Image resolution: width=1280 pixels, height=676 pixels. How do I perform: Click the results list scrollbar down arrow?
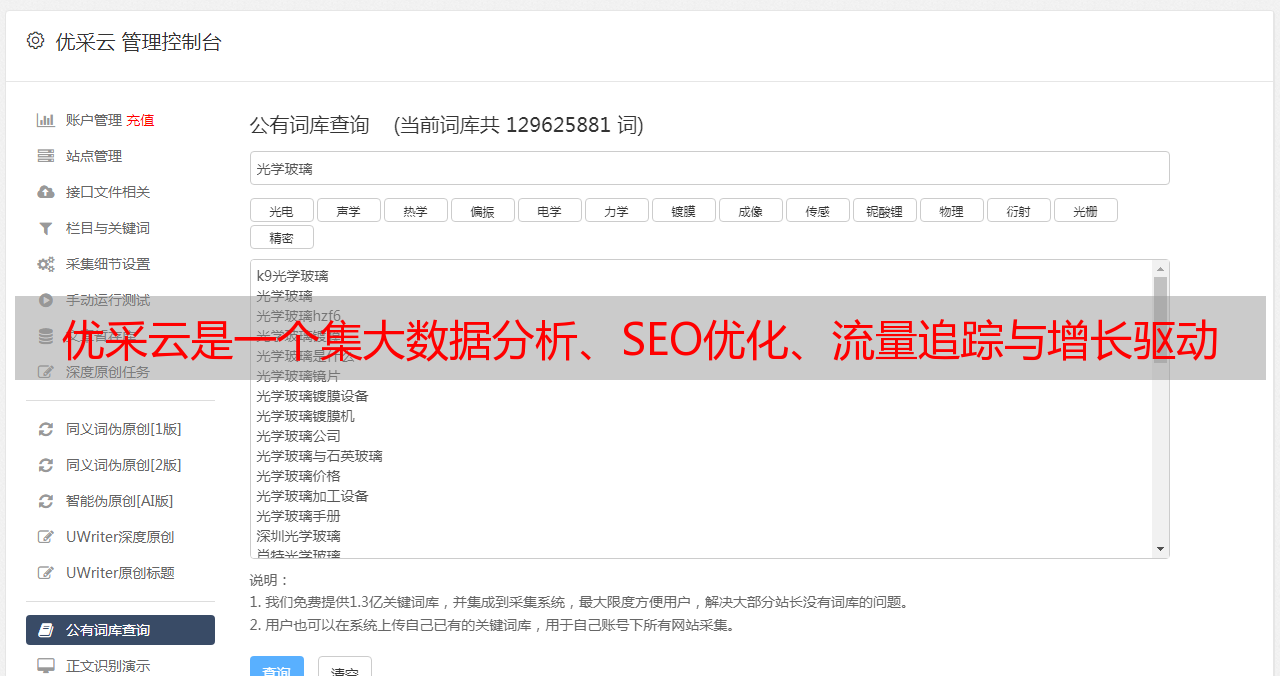pyautogui.click(x=1160, y=549)
